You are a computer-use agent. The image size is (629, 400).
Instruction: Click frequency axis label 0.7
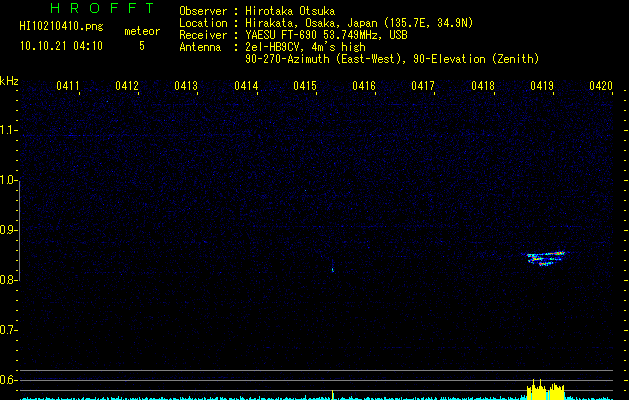tap(8, 330)
